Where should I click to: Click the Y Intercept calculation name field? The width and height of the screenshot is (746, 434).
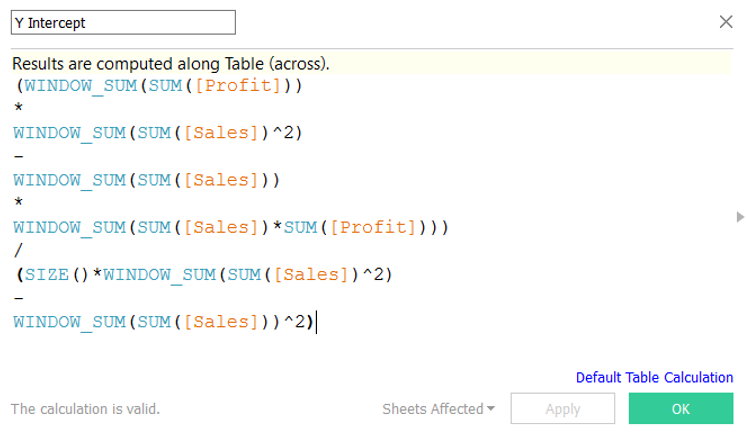coord(123,21)
